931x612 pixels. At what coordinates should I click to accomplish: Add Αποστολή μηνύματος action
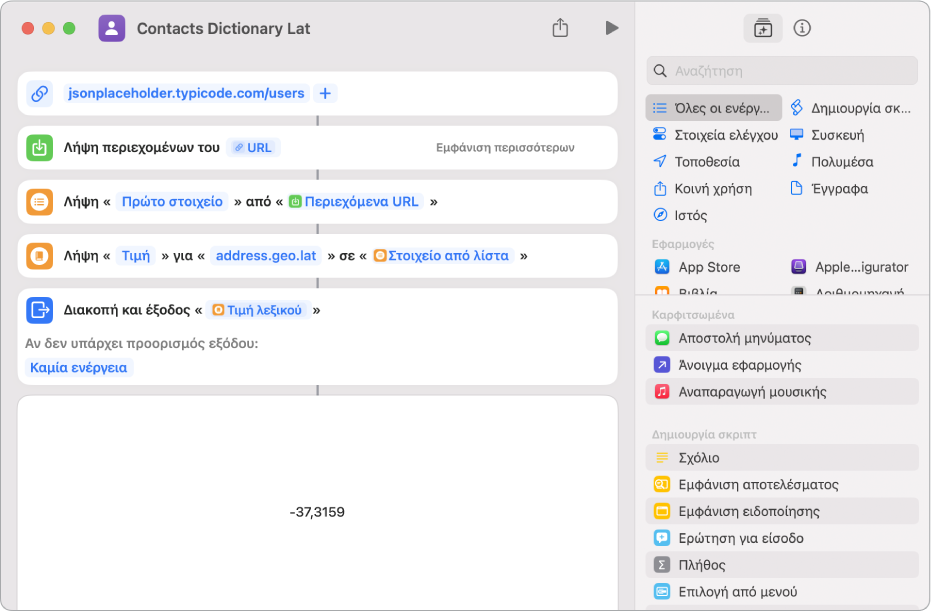(x=782, y=338)
